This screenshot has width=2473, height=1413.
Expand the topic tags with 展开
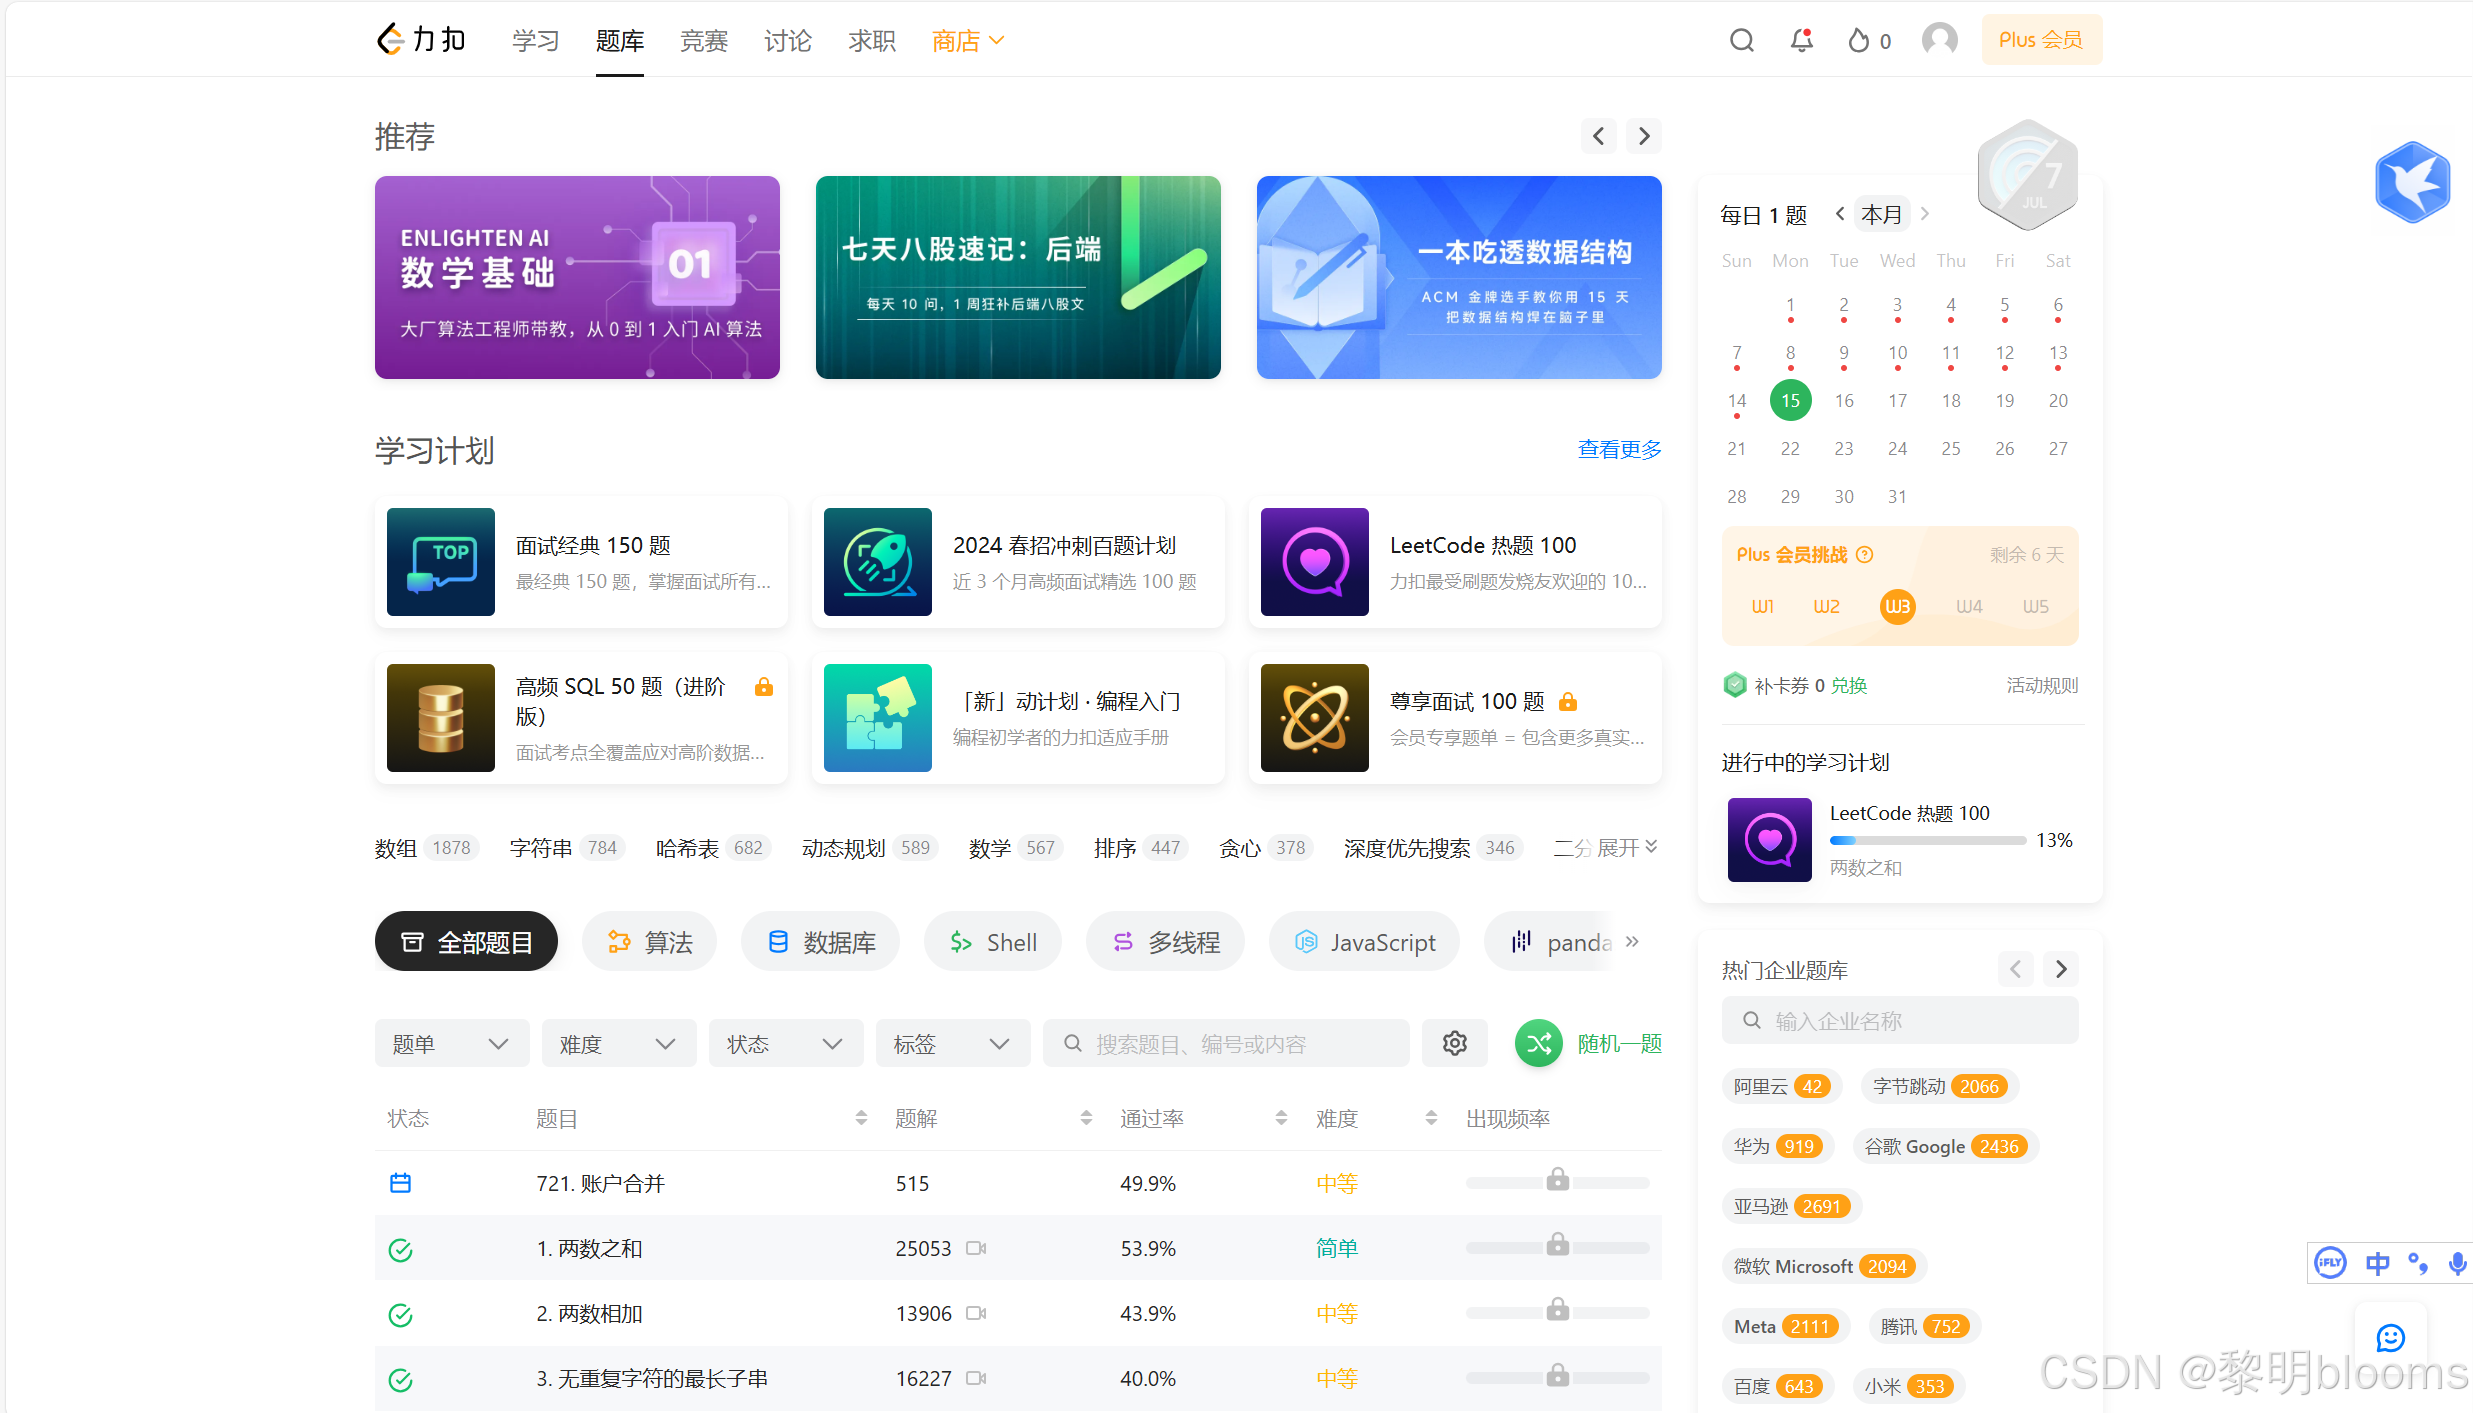1627,847
